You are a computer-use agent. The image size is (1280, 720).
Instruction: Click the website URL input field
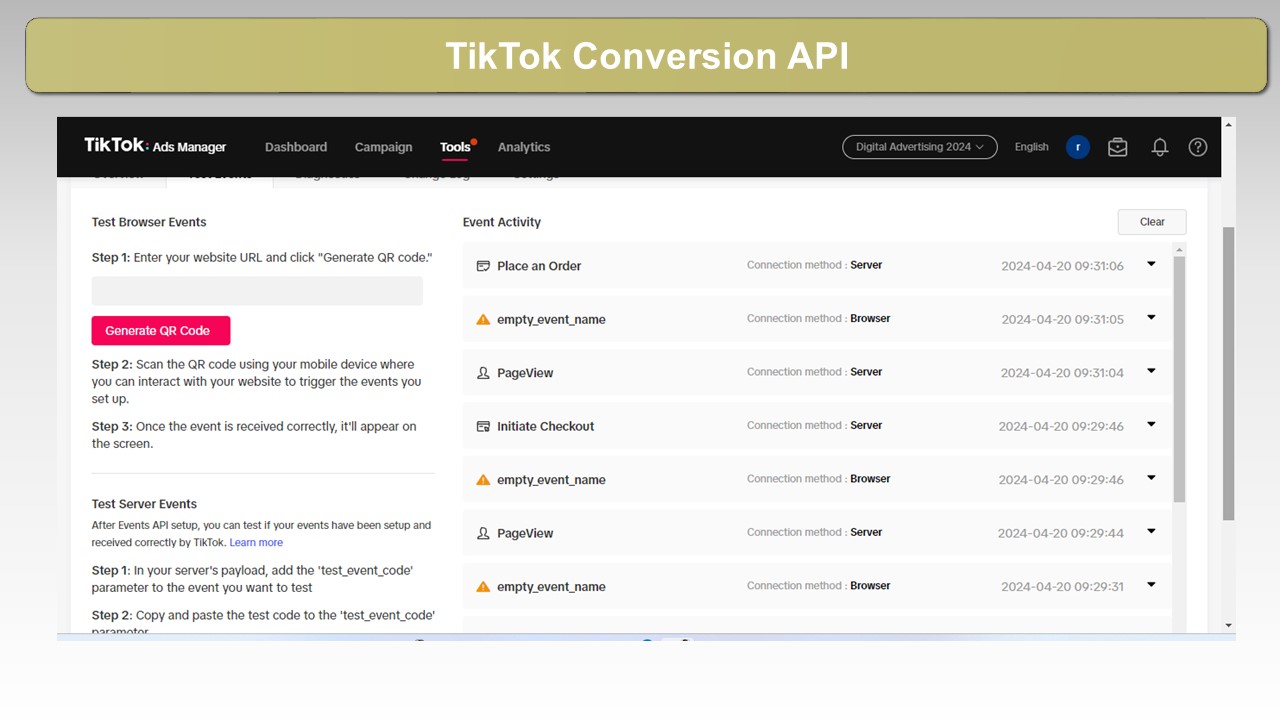coord(257,291)
